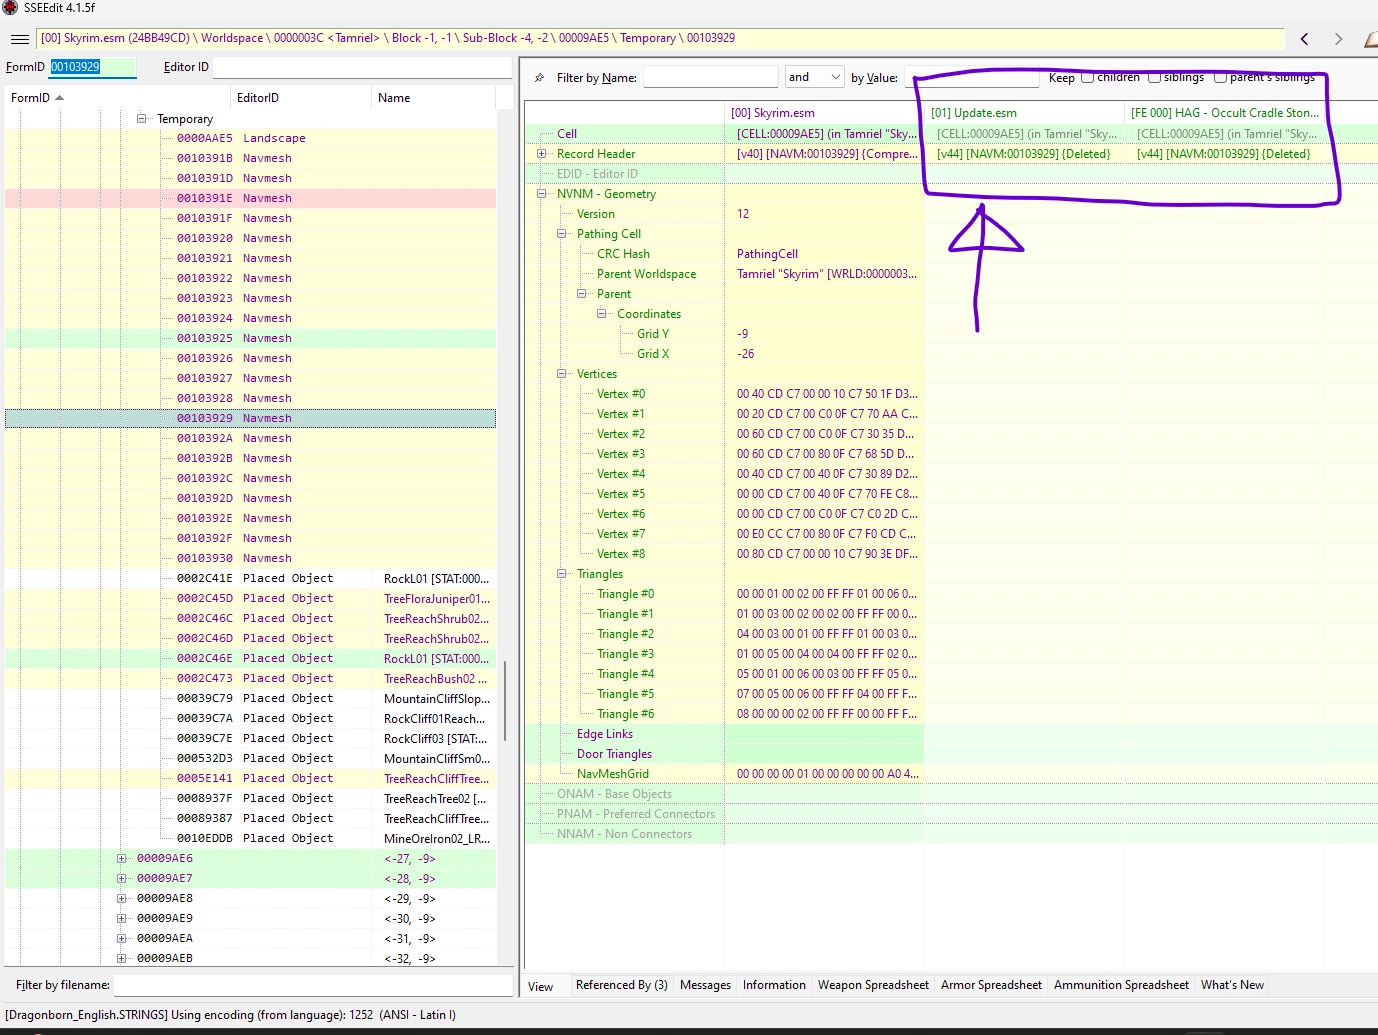The image size is (1378, 1035).
Task: Open the Weapon Spreadsheet tab
Action: click(x=873, y=985)
